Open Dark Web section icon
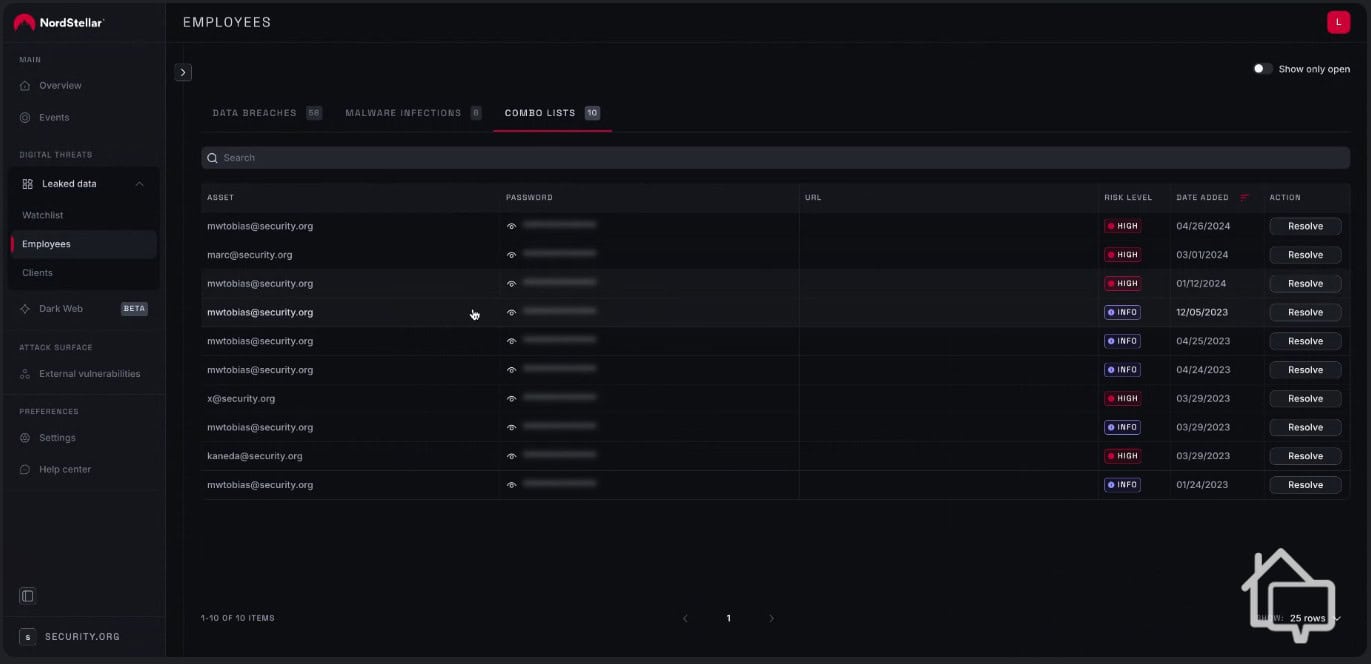The image size is (1371, 664). pyautogui.click(x=26, y=309)
